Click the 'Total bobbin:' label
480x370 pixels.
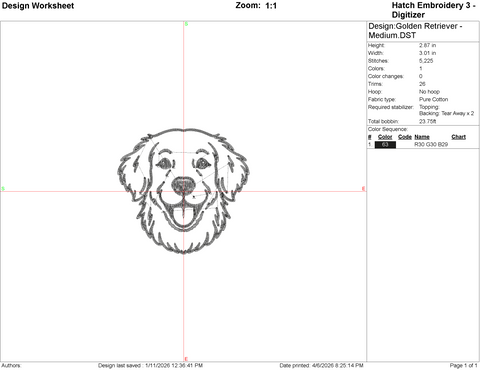coord(383,121)
